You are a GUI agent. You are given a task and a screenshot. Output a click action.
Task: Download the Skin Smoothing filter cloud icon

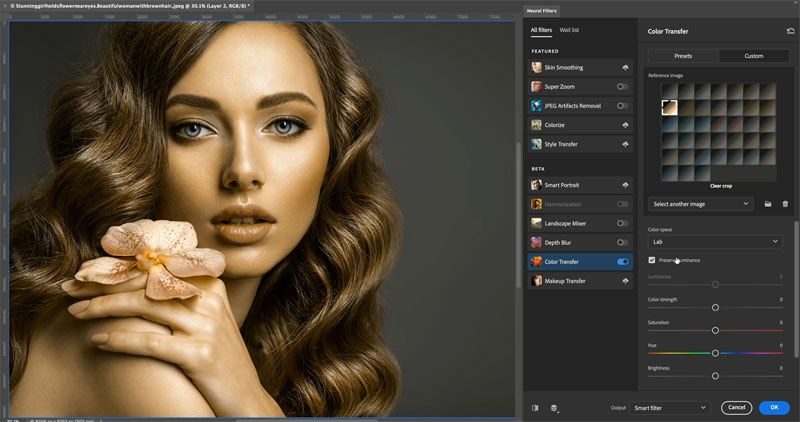625,67
